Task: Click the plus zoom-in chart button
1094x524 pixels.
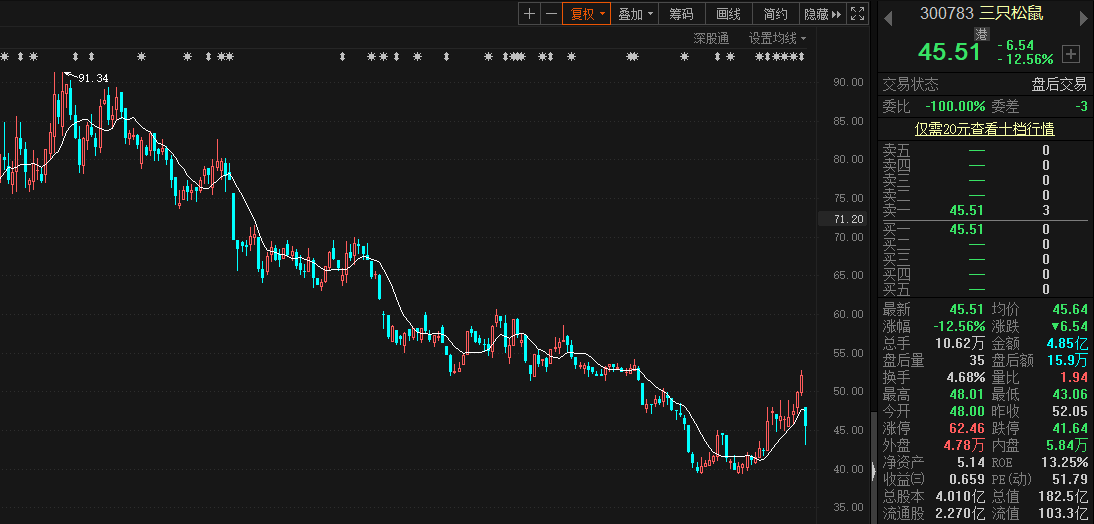Action: click(529, 14)
